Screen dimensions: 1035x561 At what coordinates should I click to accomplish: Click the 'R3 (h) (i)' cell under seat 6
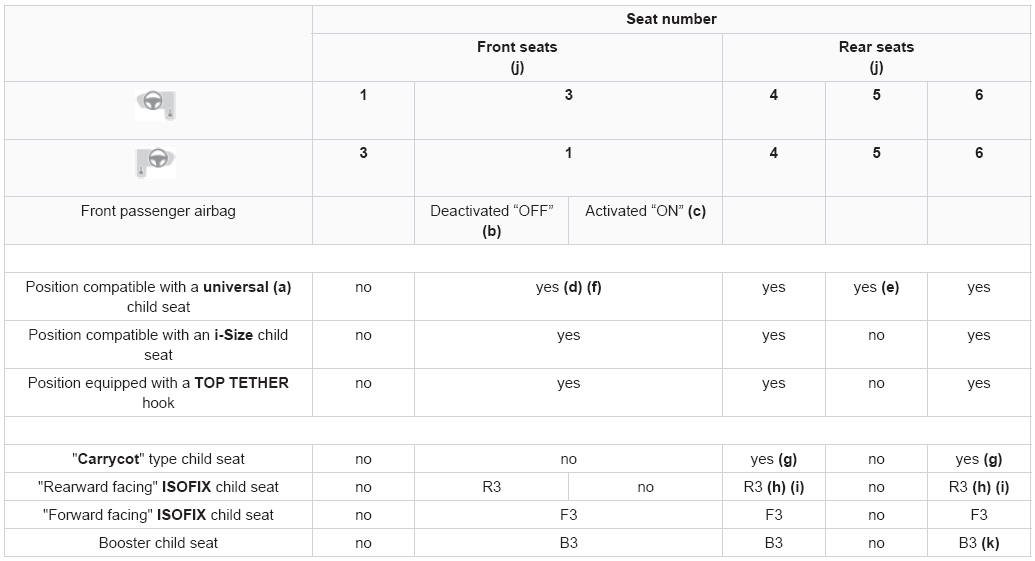[979, 487]
